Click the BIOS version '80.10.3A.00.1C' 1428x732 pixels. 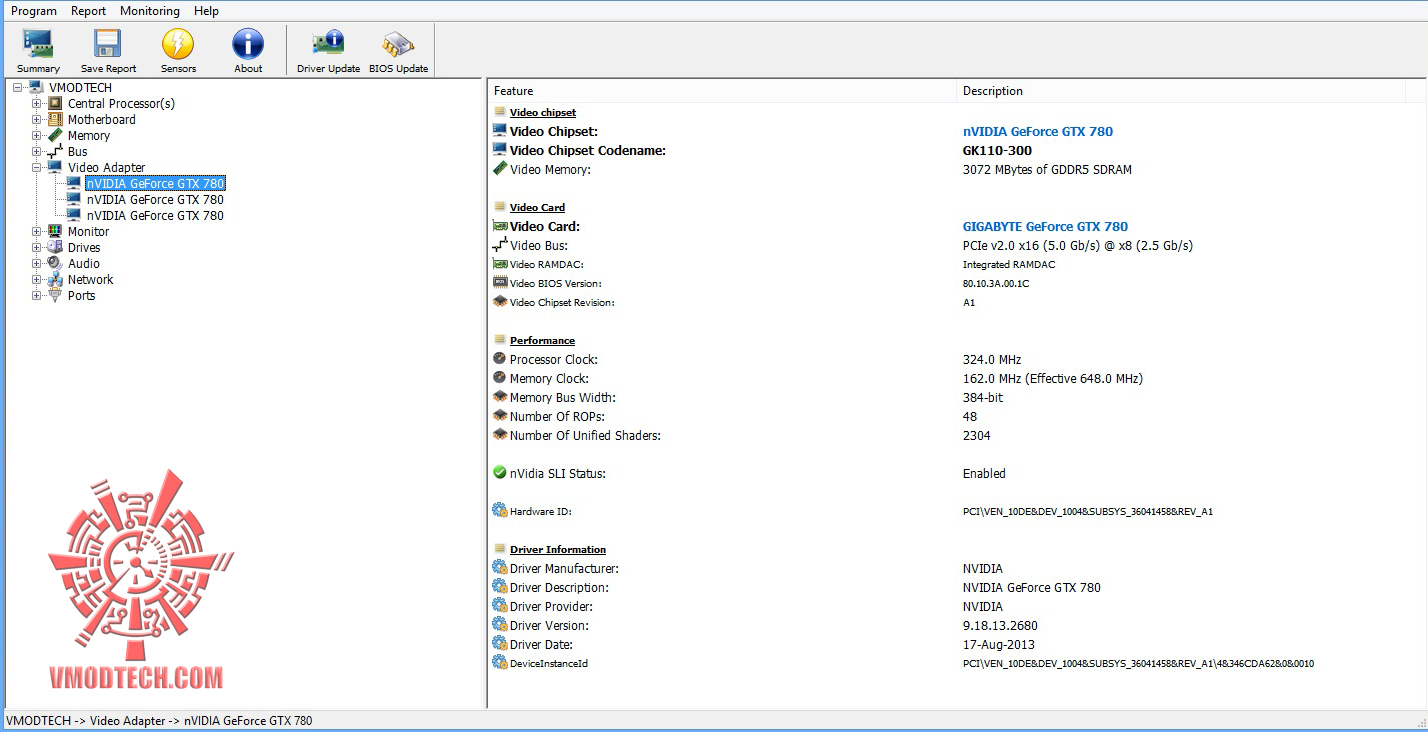pos(996,283)
